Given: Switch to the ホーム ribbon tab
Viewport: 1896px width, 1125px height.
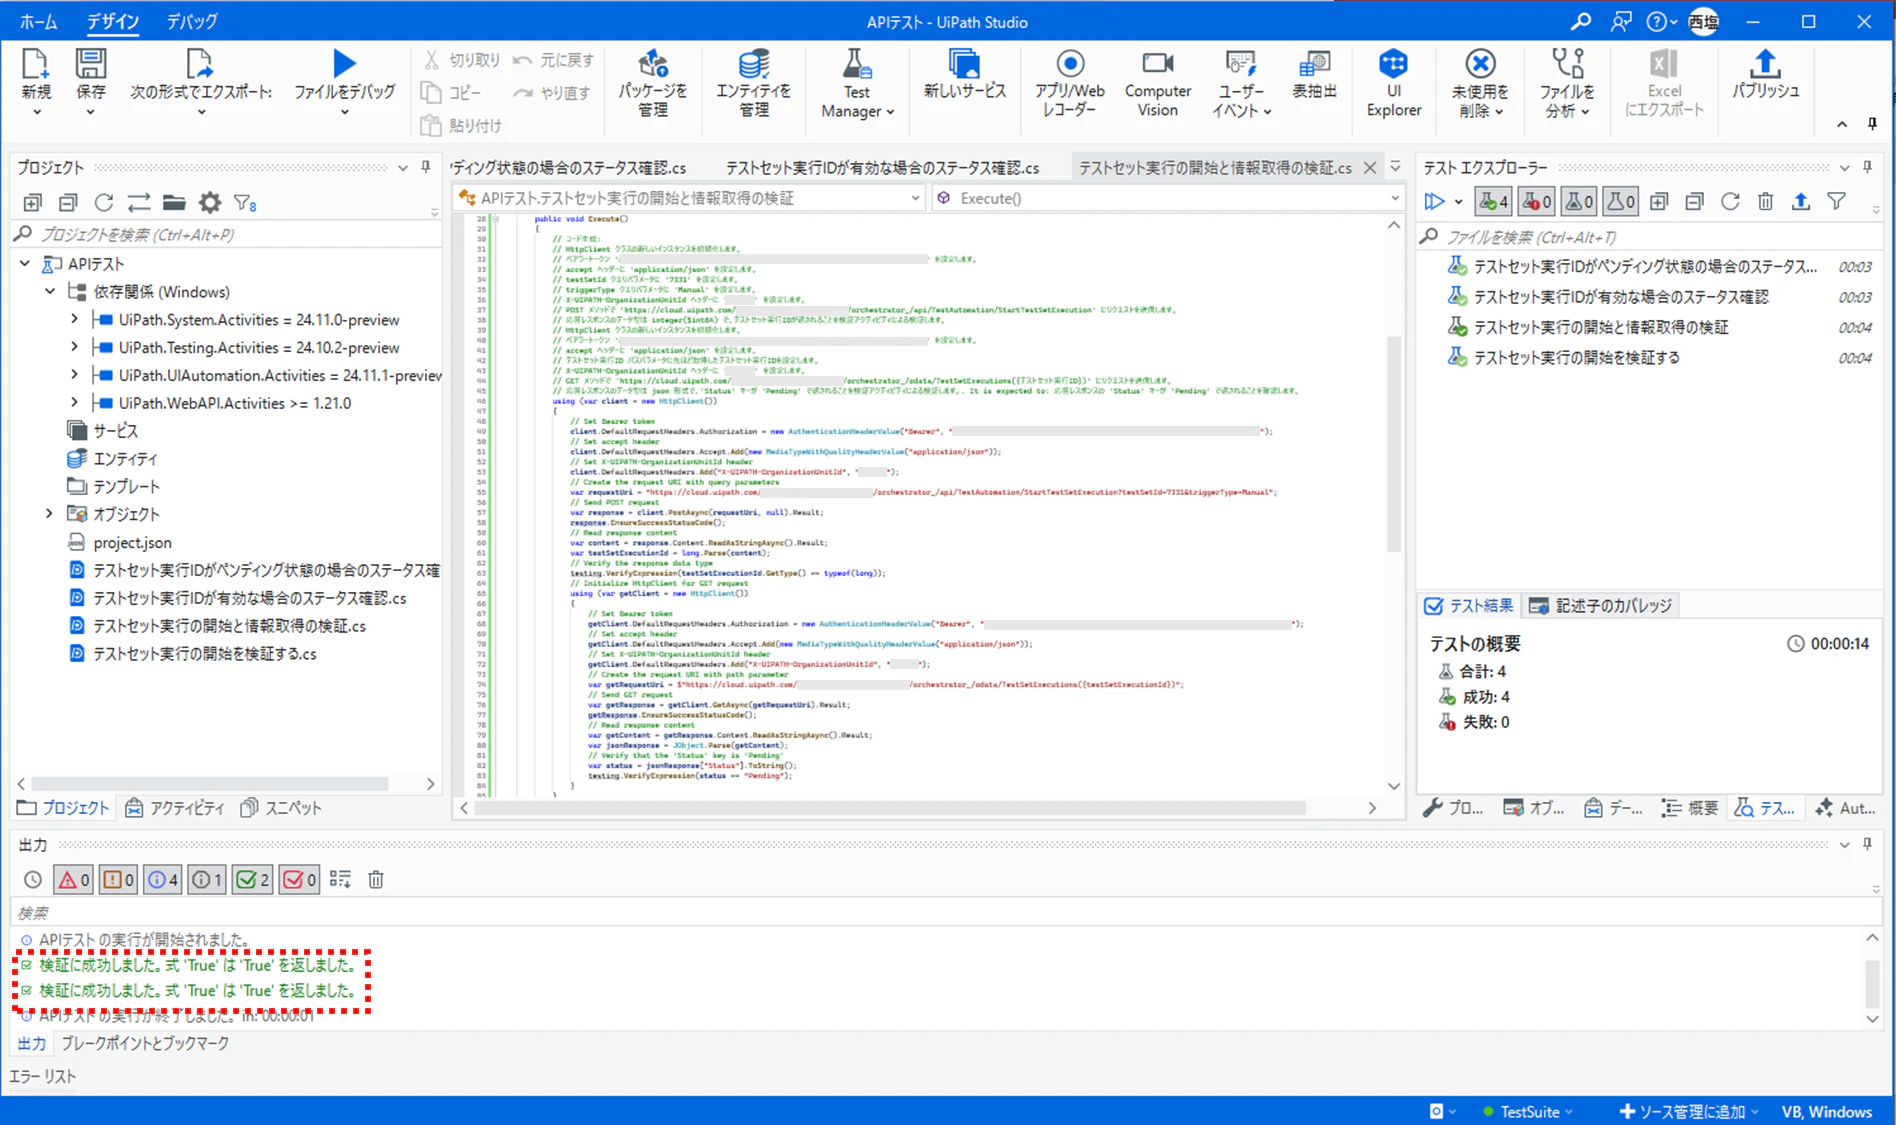Looking at the screenshot, I should coord(39,21).
